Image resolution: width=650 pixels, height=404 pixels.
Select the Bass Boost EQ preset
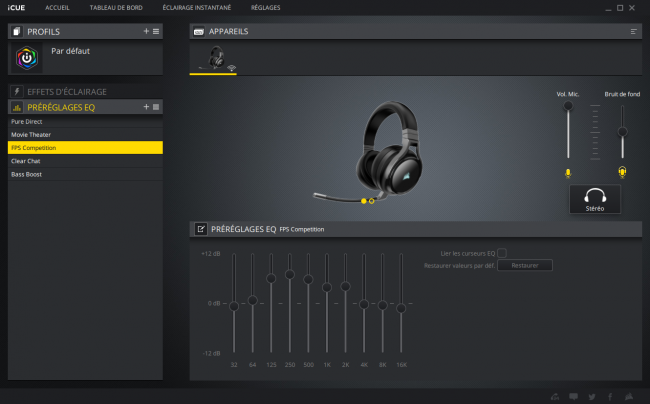pyautogui.click(x=85, y=174)
